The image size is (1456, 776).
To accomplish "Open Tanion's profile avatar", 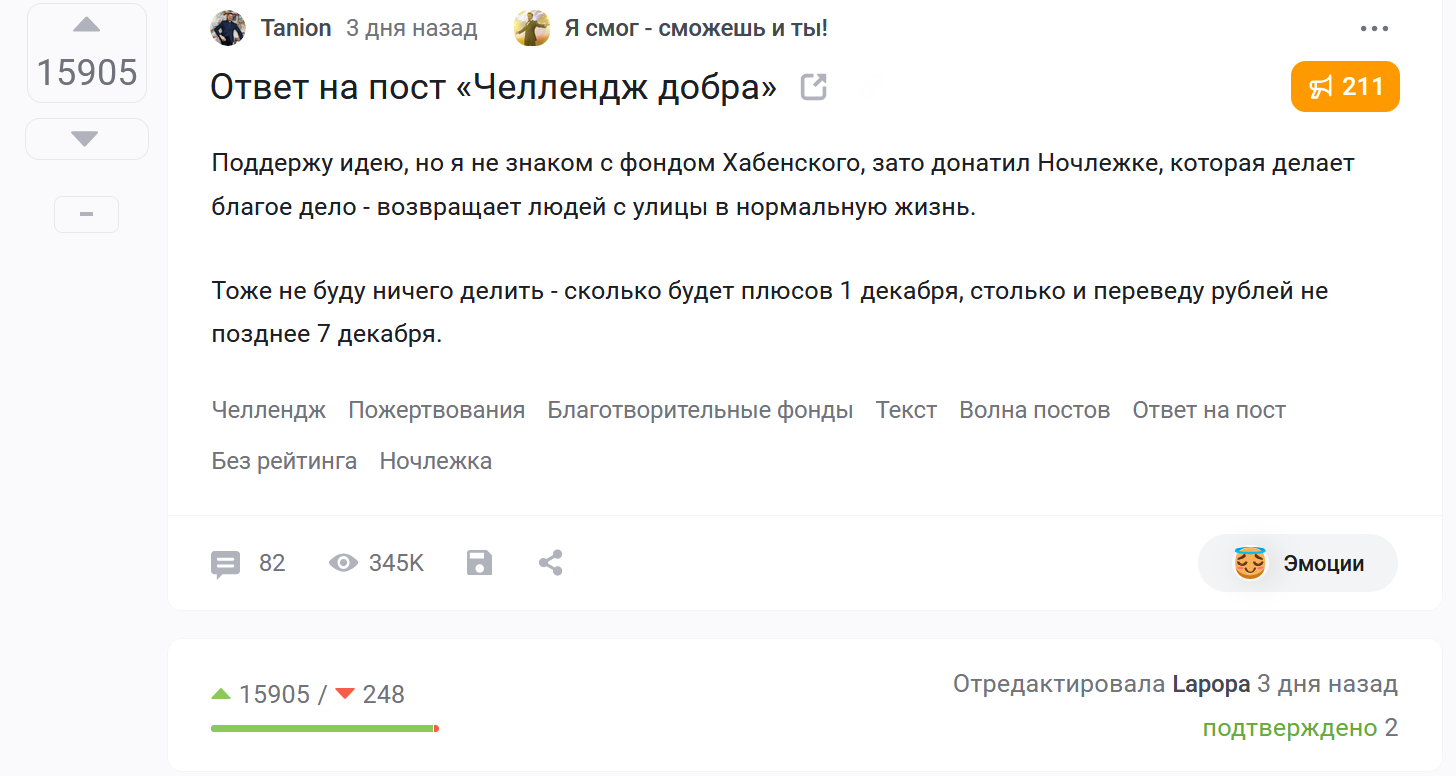I will pos(228,29).
